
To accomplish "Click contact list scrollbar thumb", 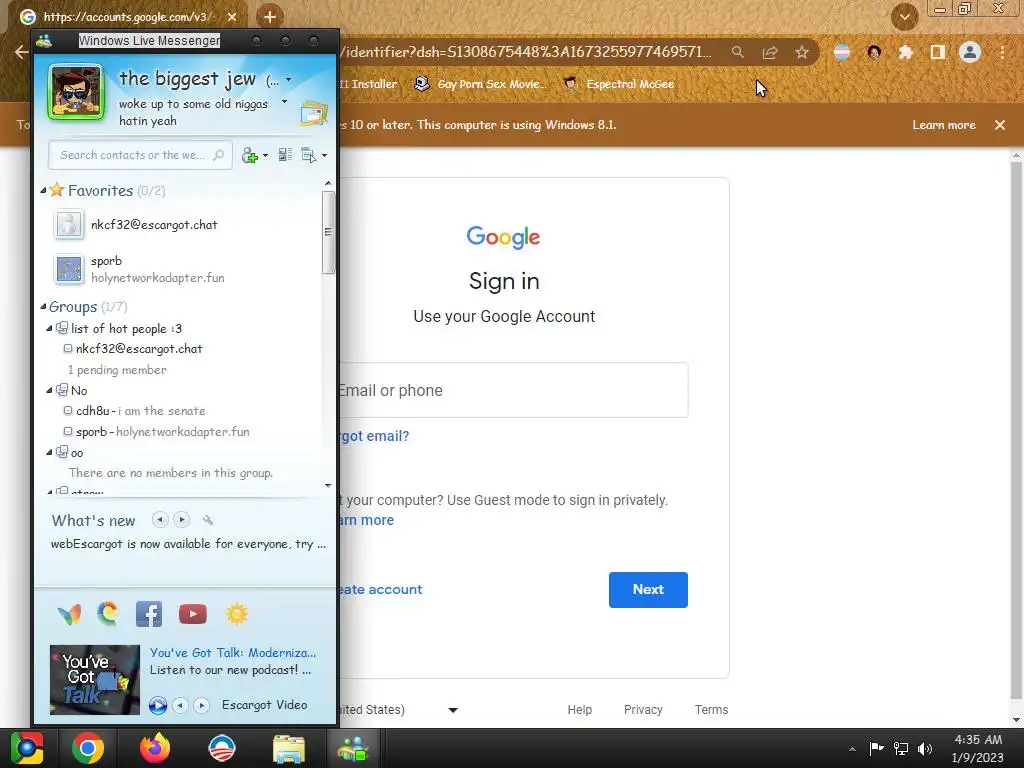I will click(328, 232).
